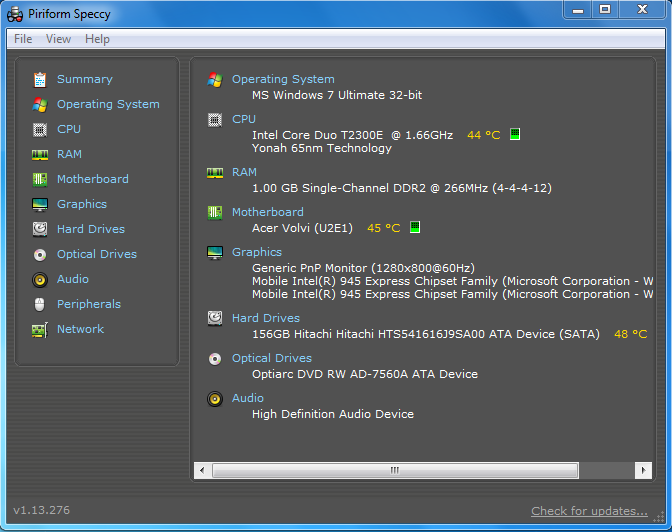Click the CPU chip icon in sidebar
This screenshot has height=532, width=672.
coord(40,129)
